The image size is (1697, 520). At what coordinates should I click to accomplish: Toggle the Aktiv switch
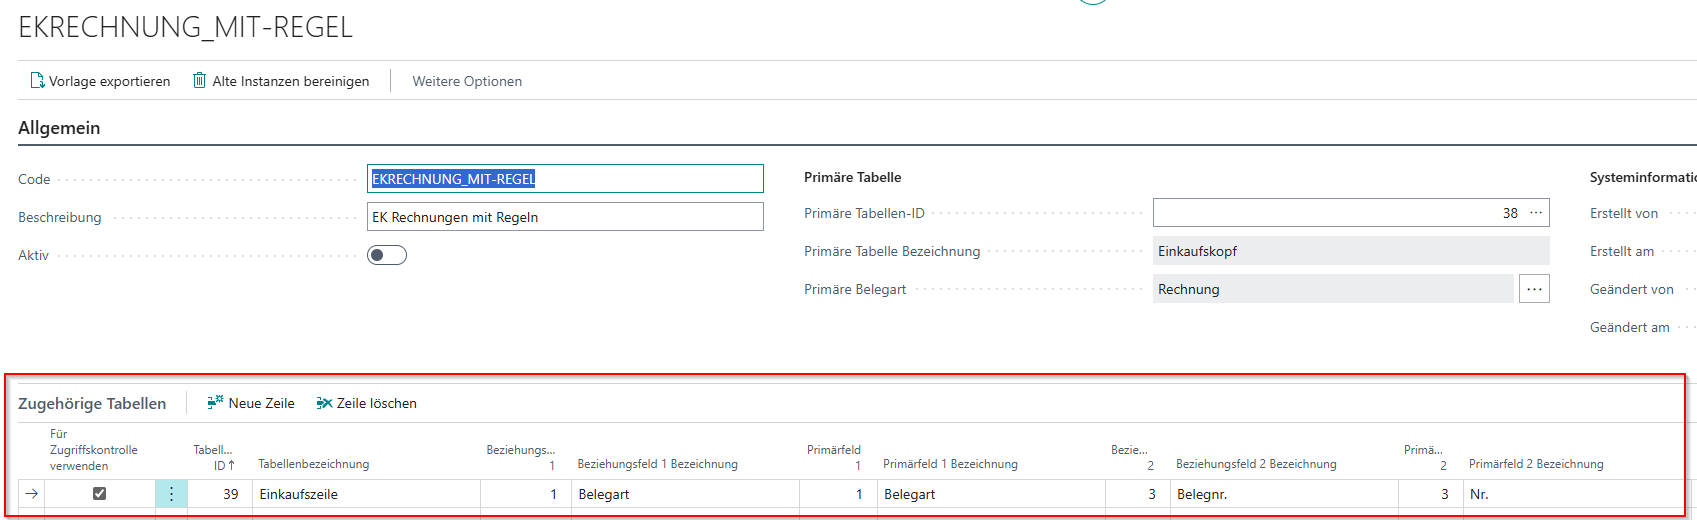coord(387,255)
